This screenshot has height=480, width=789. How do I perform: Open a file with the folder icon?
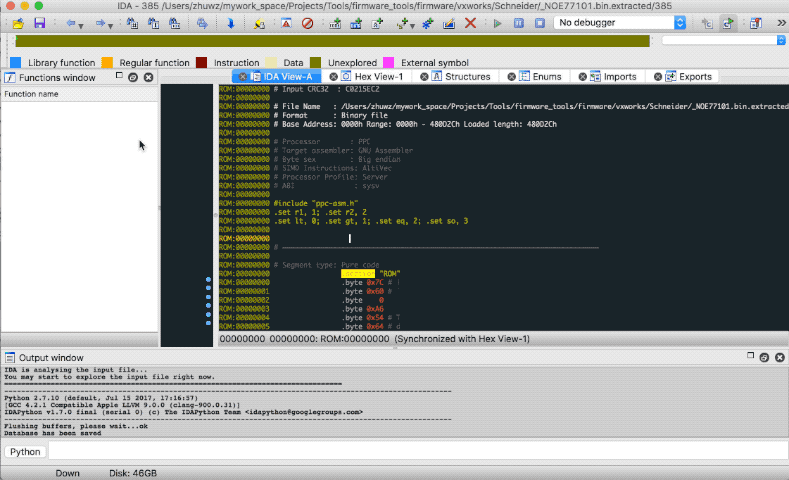coord(18,23)
